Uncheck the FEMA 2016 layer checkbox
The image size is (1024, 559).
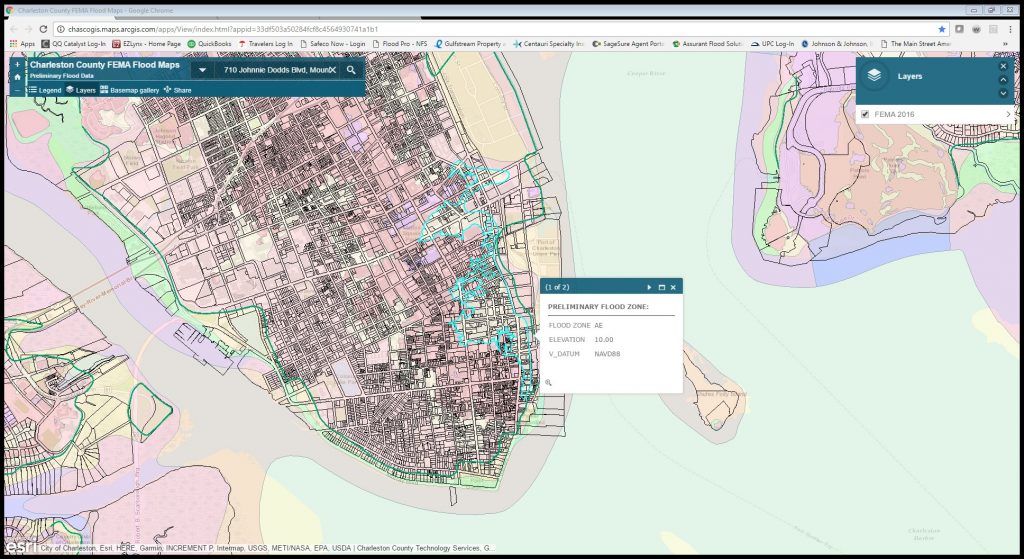coord(865,114)
